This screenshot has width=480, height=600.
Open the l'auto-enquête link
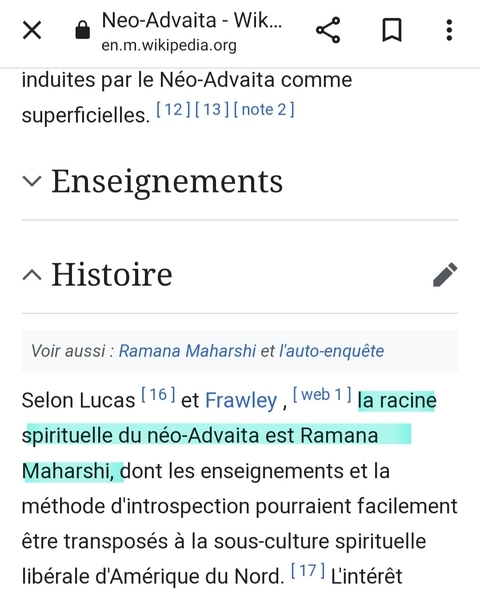point(331,351)
